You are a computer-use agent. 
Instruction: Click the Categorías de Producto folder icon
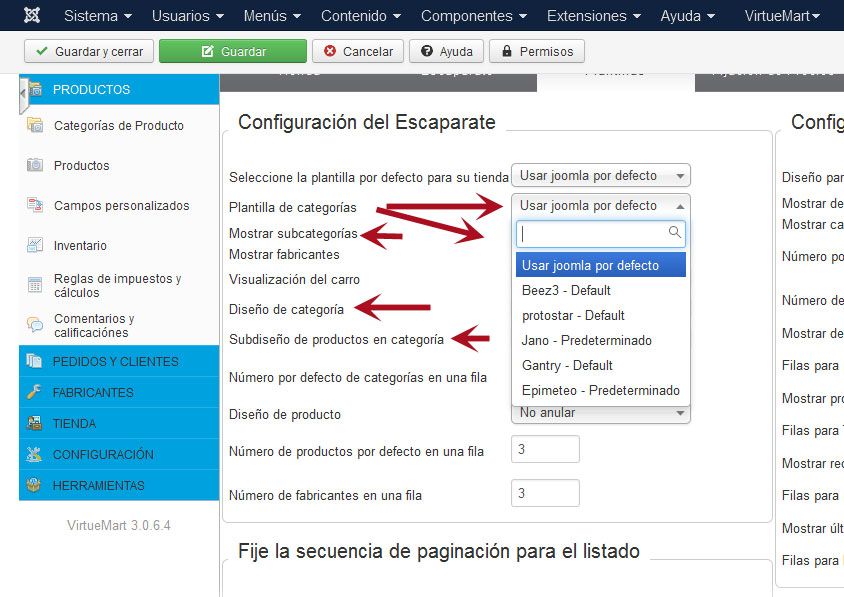pos(35,125)
